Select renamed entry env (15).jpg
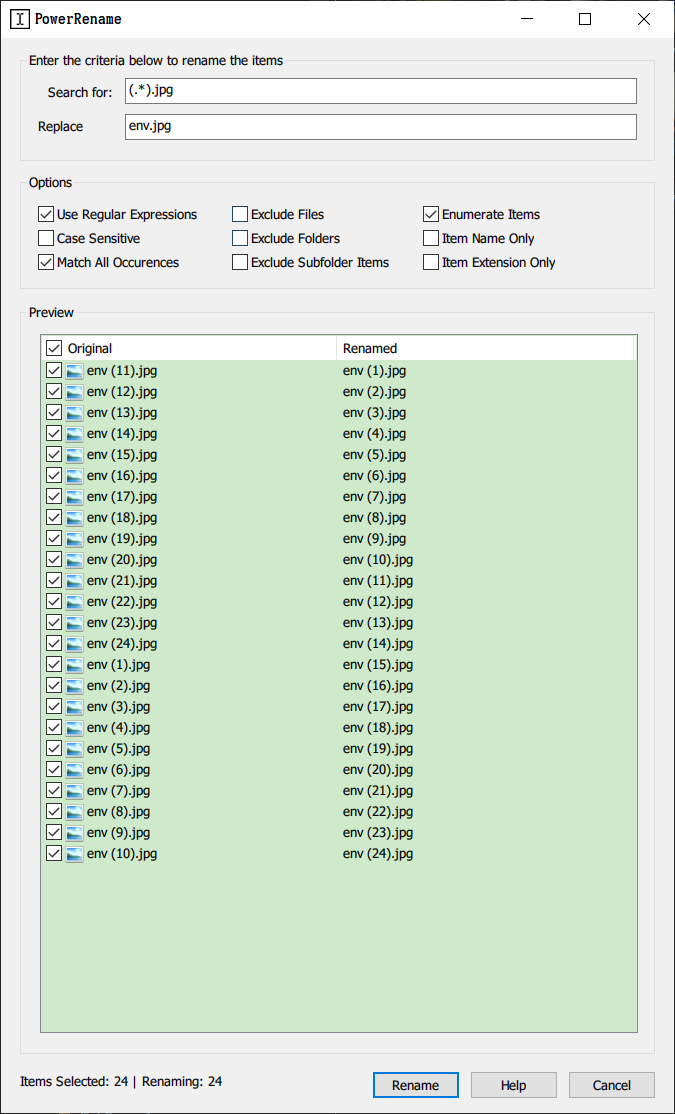Screen dimensions: 675x1114 378,665
